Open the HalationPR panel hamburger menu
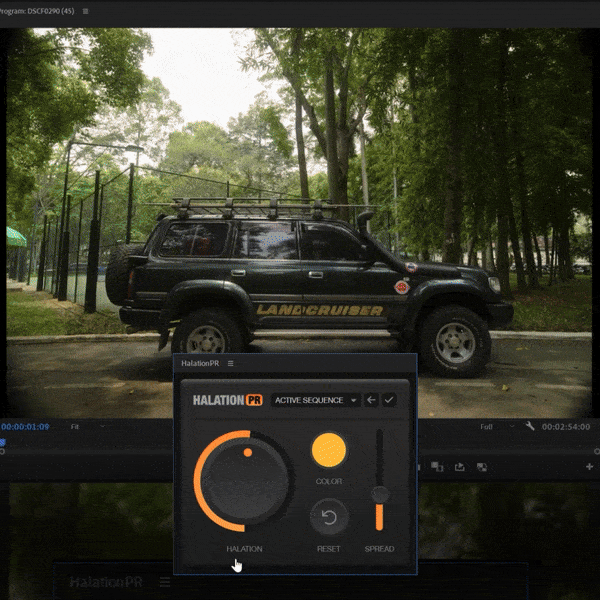This screenshot has width=600, height=600. (230, 364)
